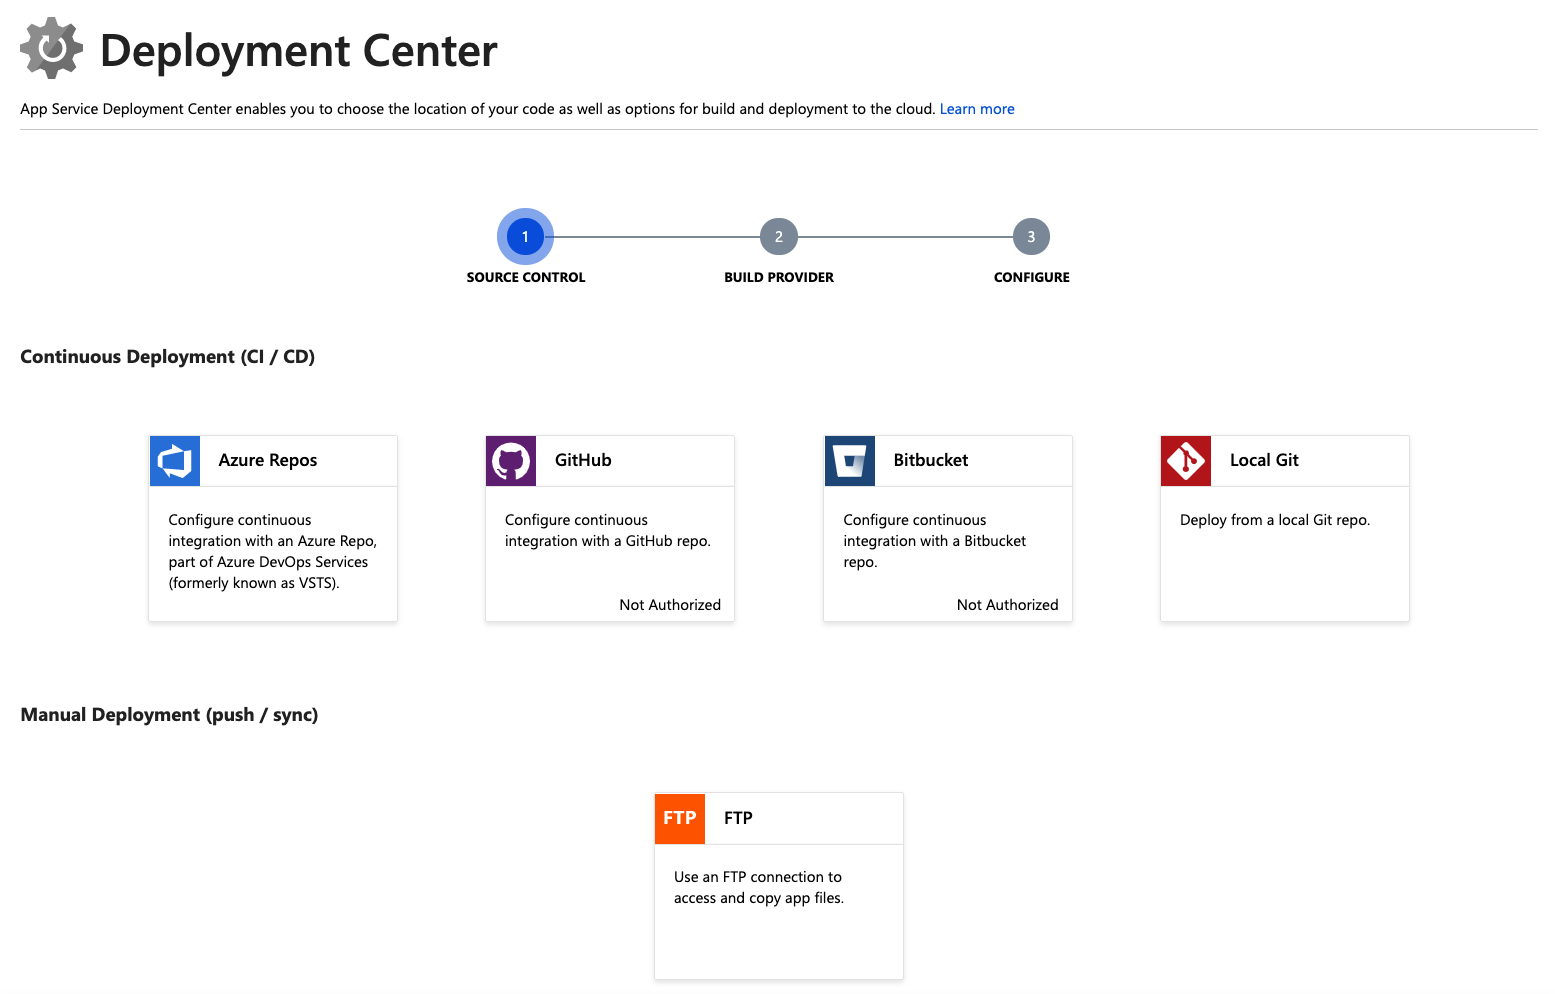This screenshot has height=994, width=1555.
Task: Choose Local Git deployment option
Action: tap(1284, 529)
